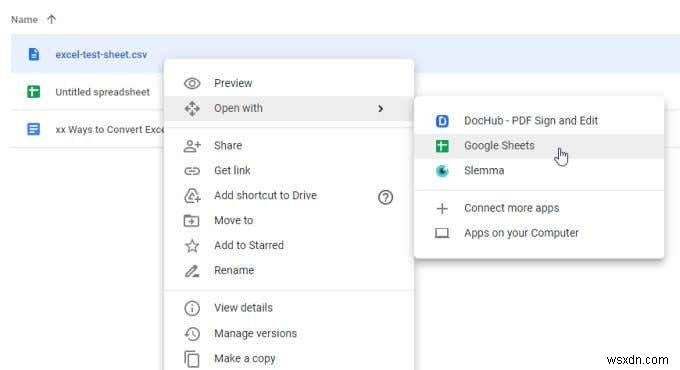Click the Slemma app icon
680x370 pixels.
tap(442, 171)
